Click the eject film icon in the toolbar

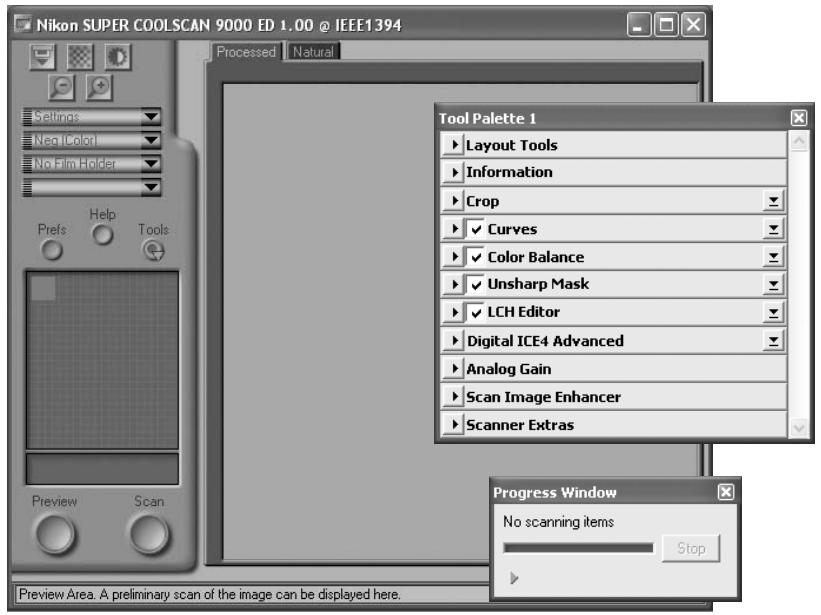[x=42, y=57]
